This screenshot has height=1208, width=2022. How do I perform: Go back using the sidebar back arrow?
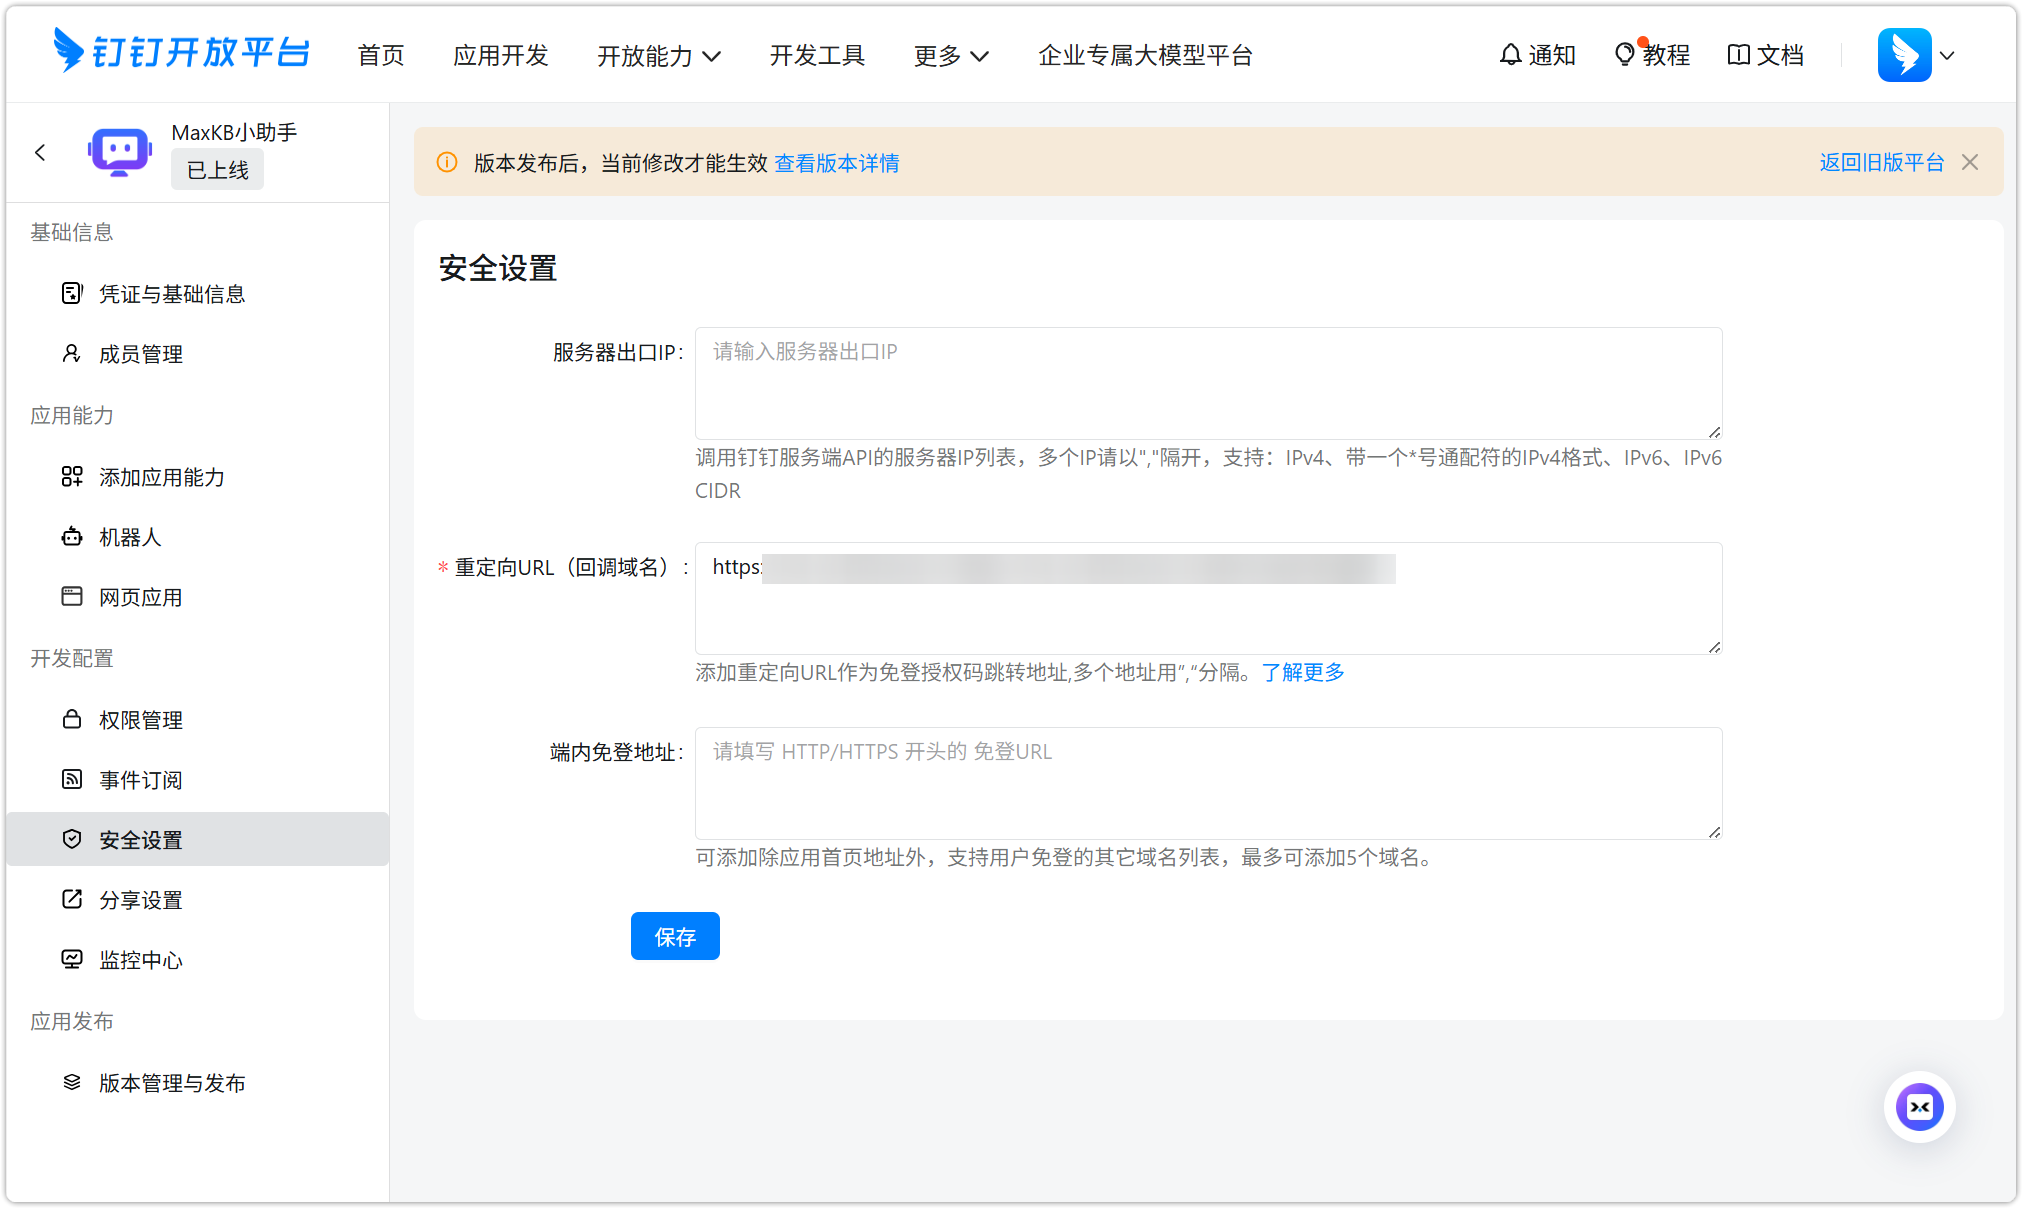tap(40, 152)
